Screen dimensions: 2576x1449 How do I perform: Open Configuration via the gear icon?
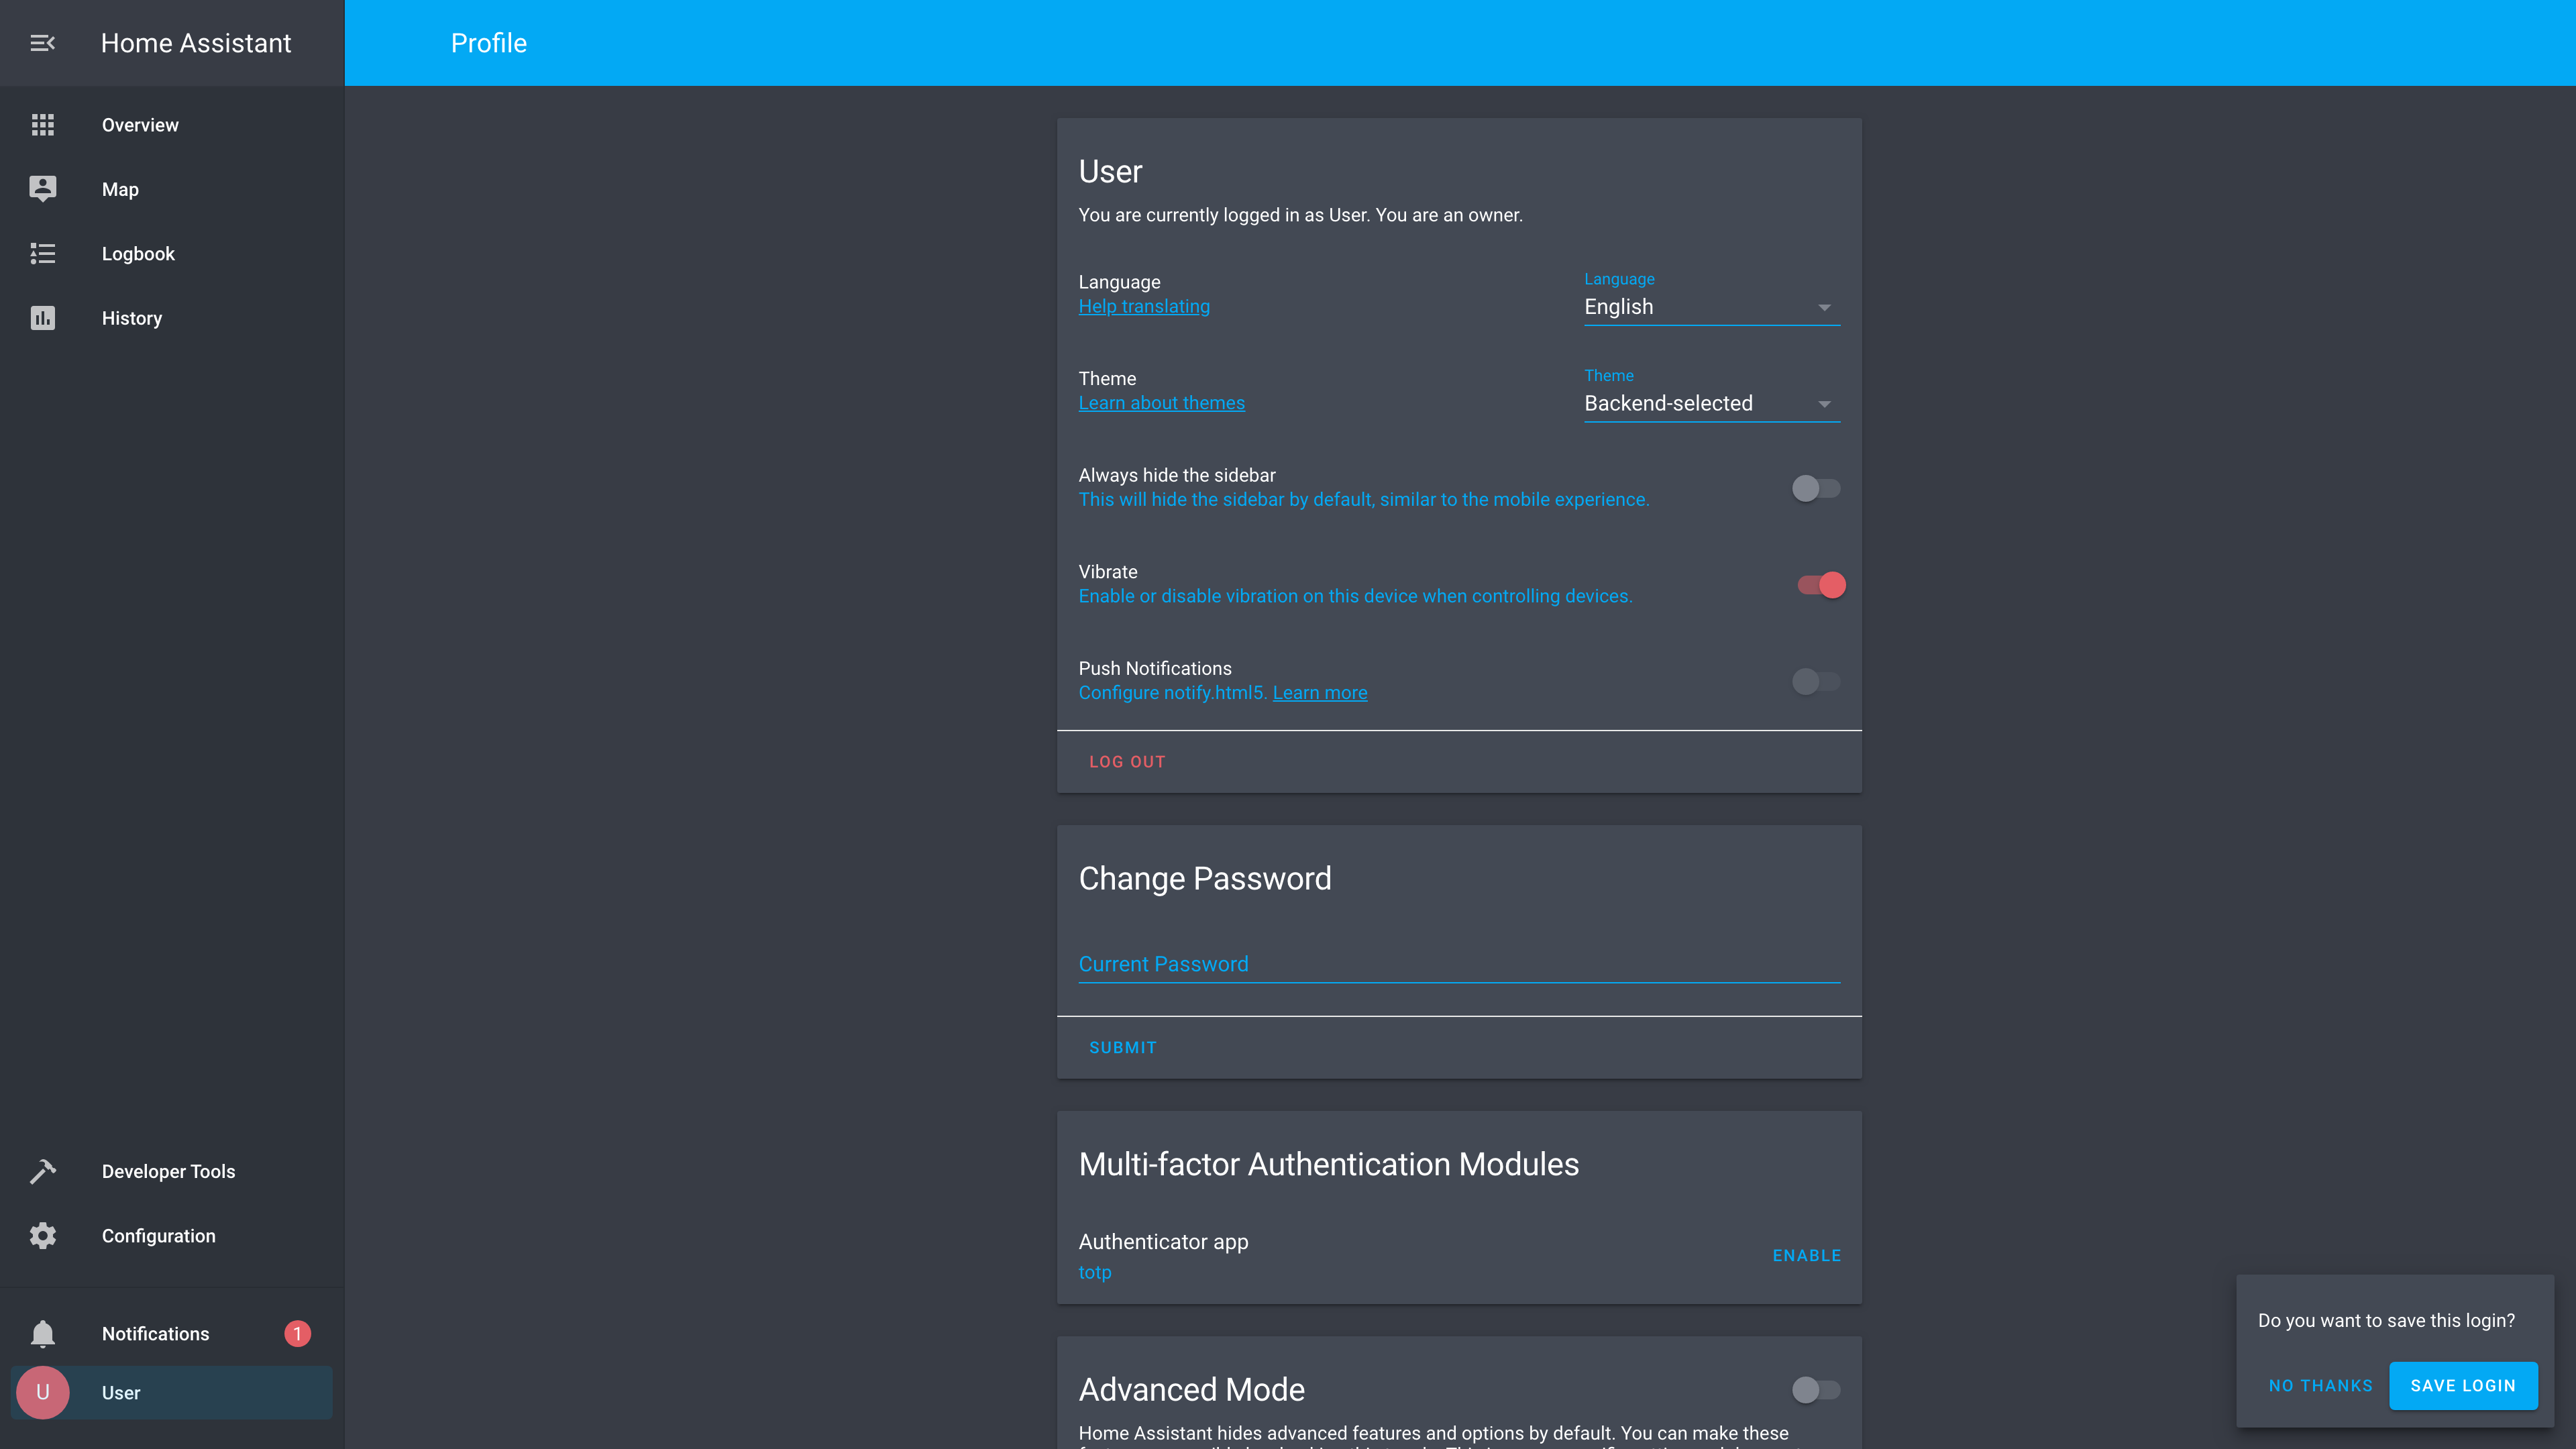tap(42, 1236)
